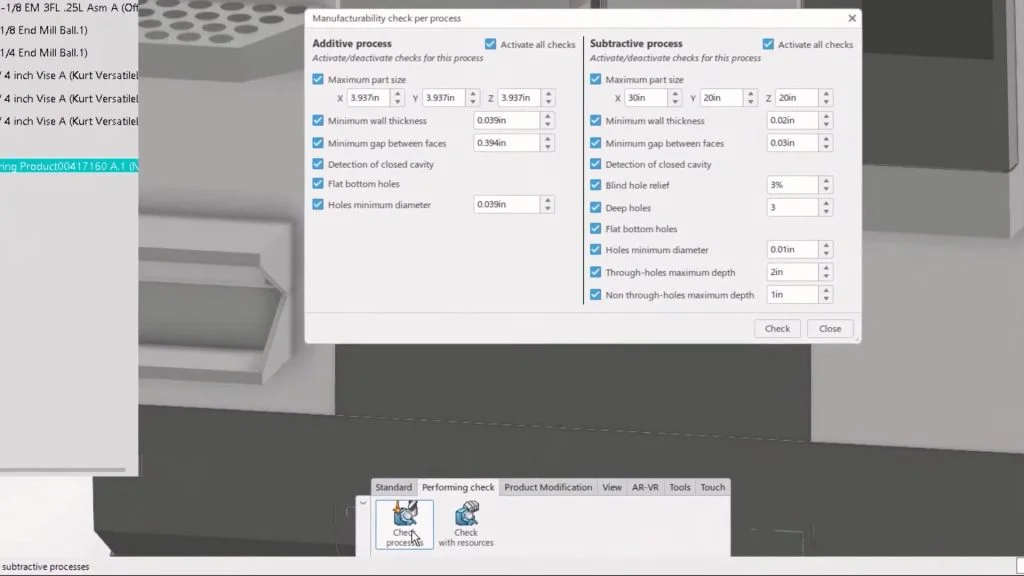Screen dimensions: 1024x576
Task: Uncheck Blind hole relief option
Action: point(596,185)
